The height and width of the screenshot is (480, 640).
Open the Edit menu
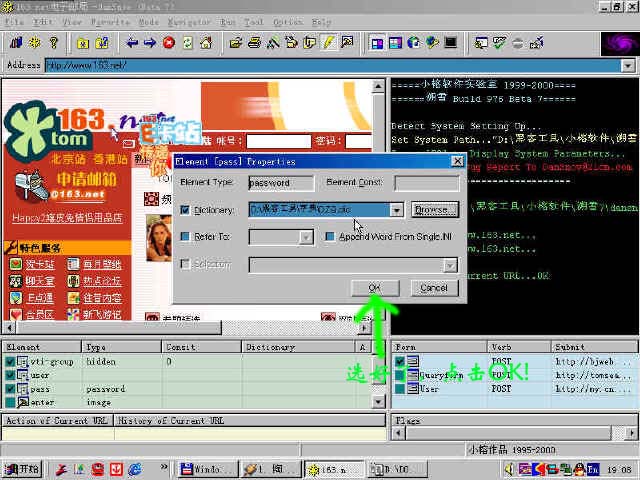(42, 22)
